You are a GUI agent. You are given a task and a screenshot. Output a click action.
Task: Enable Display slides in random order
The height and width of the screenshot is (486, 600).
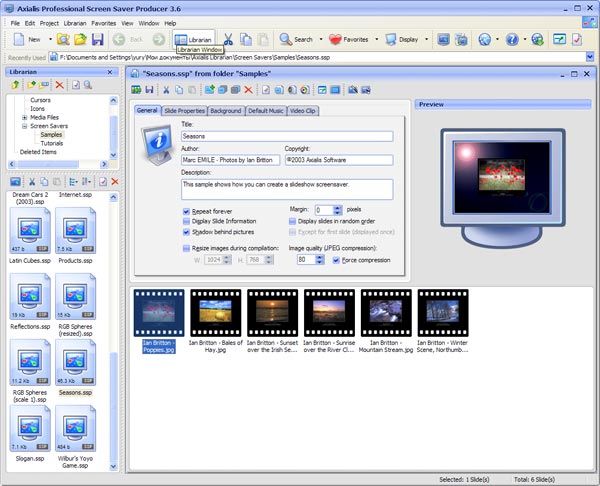click(292, 221)
